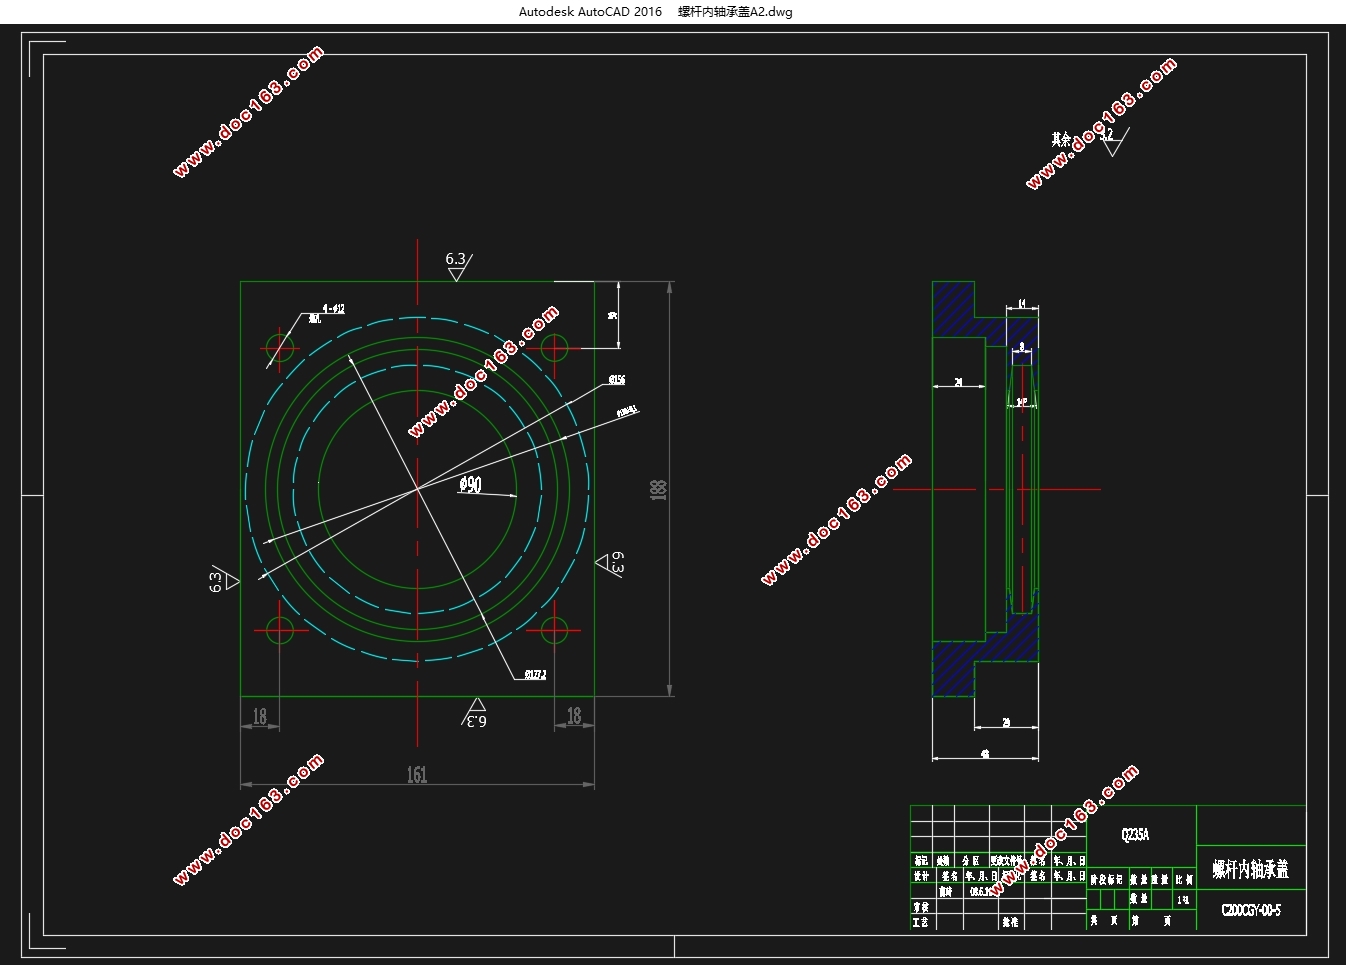This screenshot has height=965, width=1346.
Task: Click the 6.3 roughness symbol on left edge
Action: 224,580
